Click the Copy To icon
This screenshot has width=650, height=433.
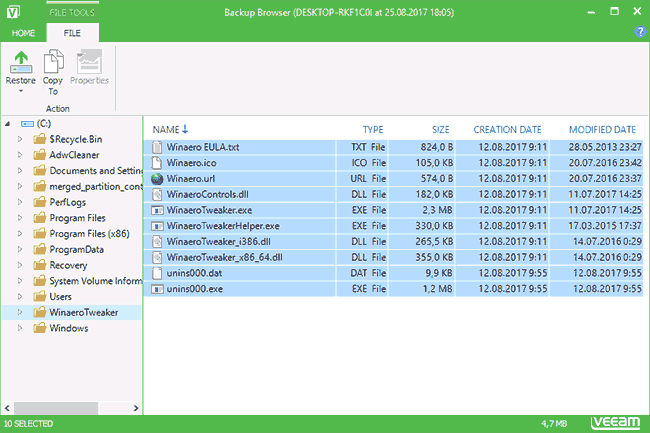coord(53,61)
